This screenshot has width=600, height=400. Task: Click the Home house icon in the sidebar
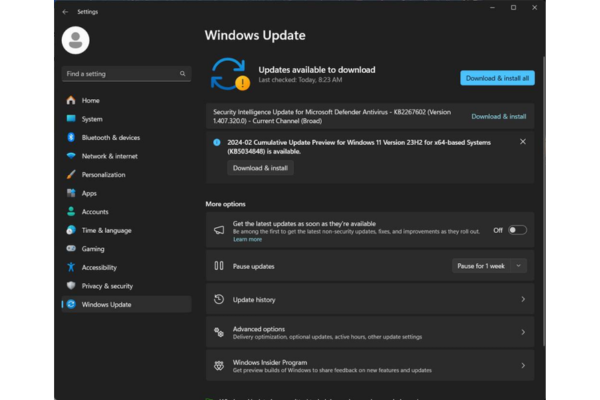[71, 100]
